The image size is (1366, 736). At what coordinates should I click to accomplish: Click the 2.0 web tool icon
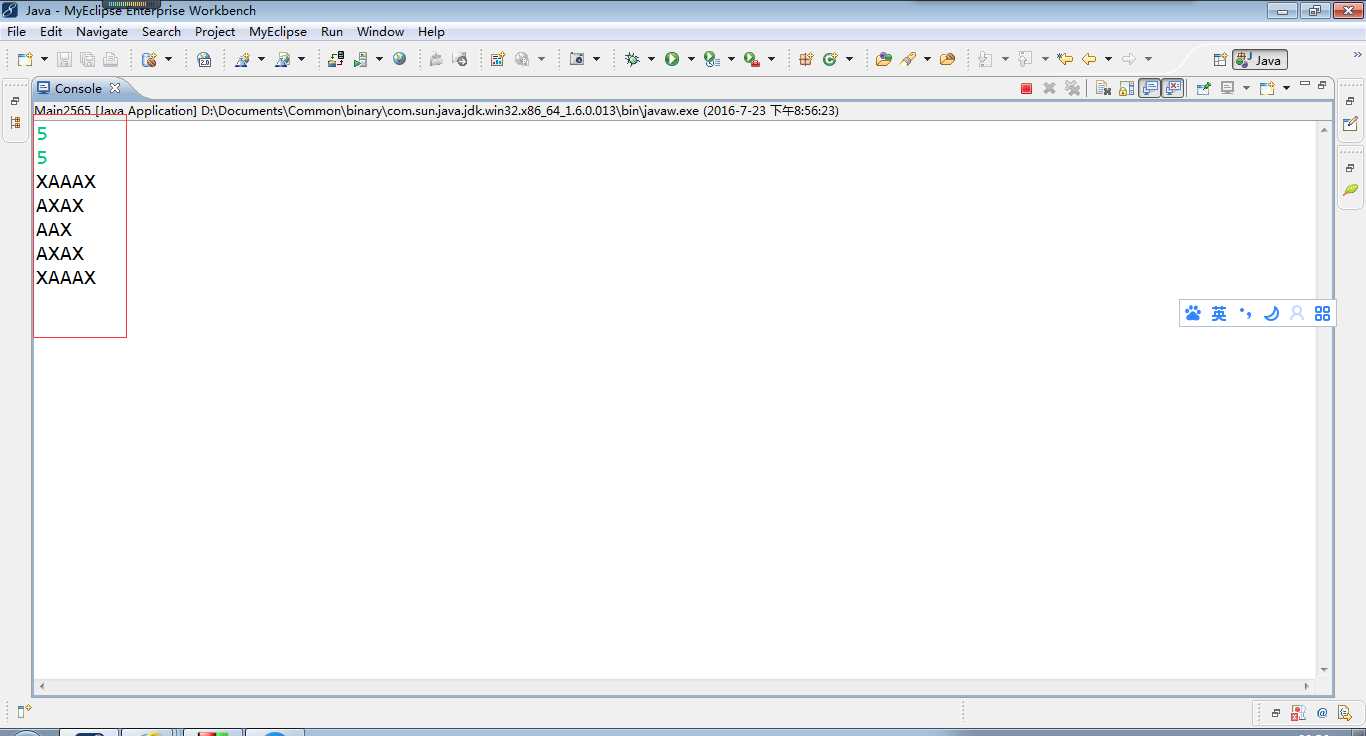click(204, 59)
